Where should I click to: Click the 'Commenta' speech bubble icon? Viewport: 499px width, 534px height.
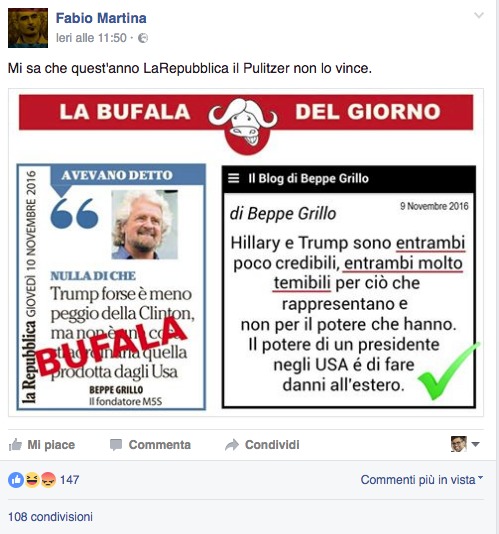pyautogui.click(x=116, y=445)
